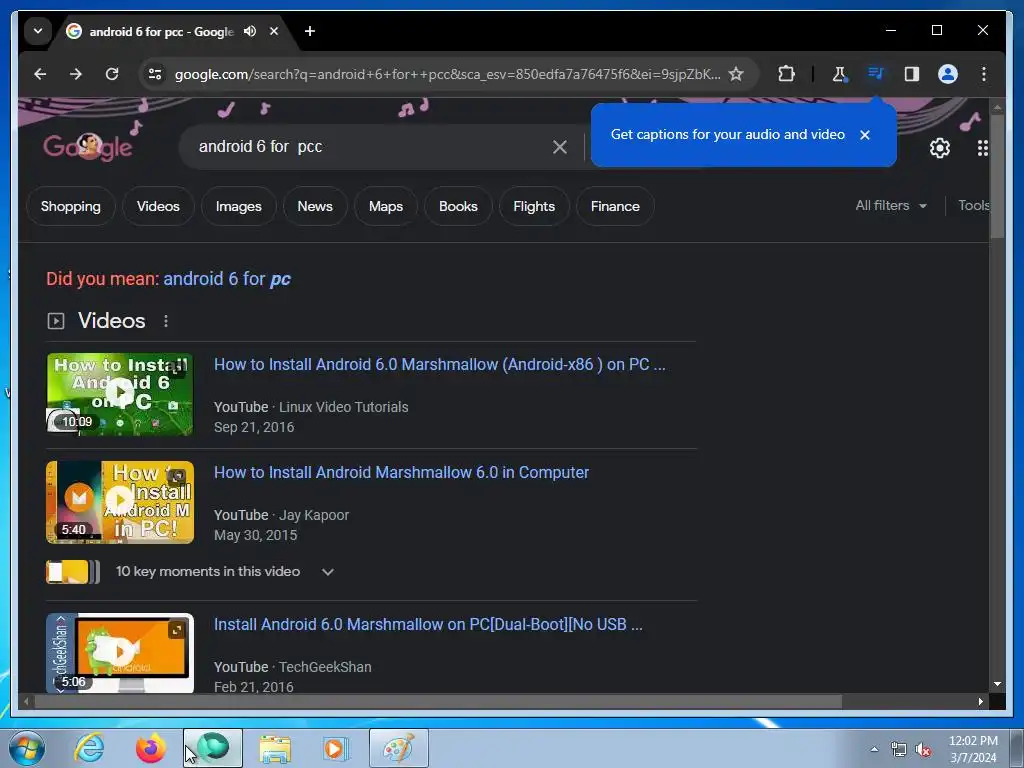Open the Finance filter
1024x768 pixels.
click(x=615, y=206)
